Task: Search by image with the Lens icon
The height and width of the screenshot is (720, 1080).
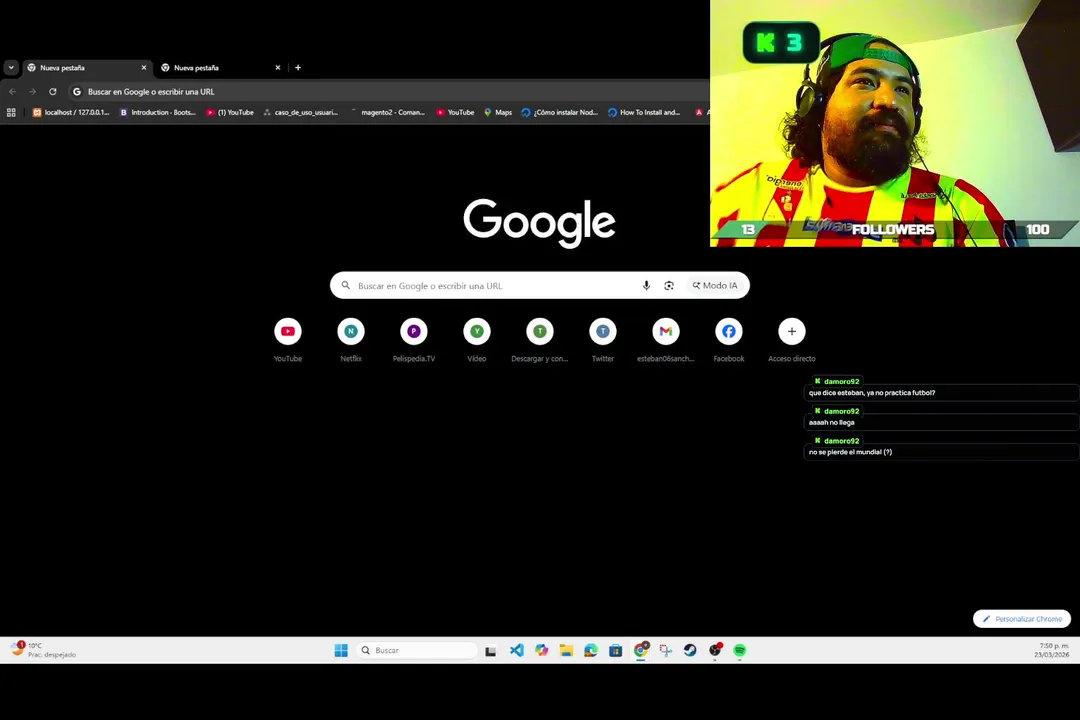Action: (x=669, y=285)
